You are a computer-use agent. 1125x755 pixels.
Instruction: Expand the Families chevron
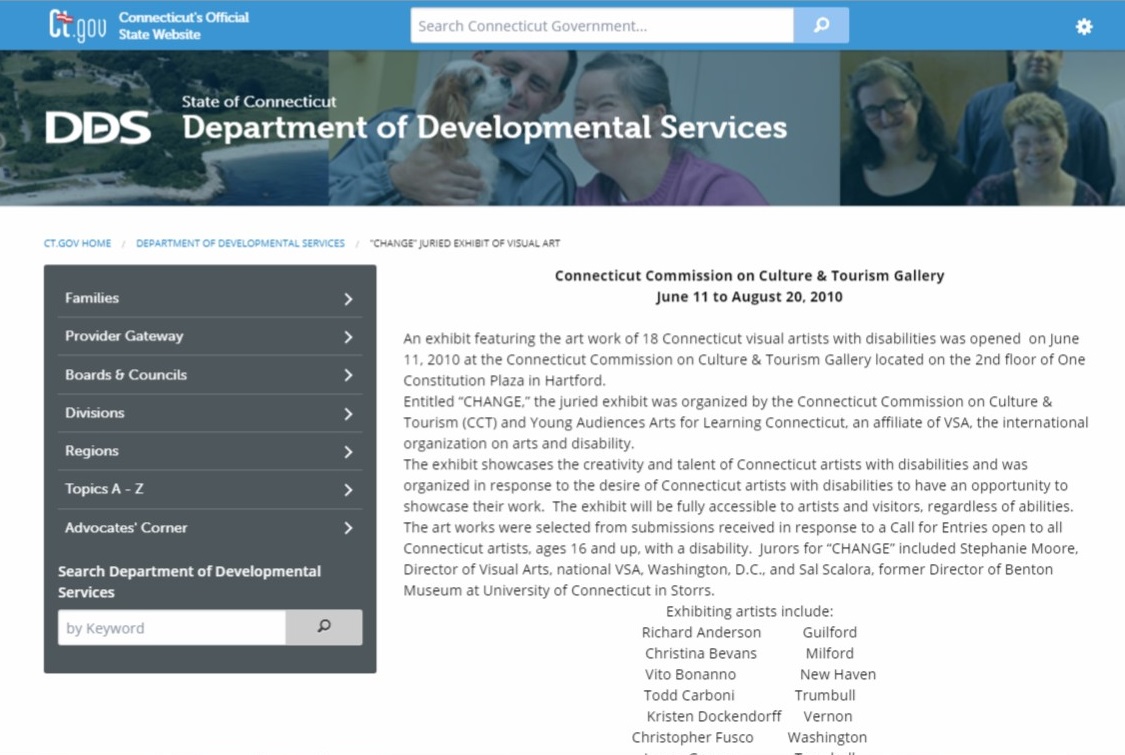pos(348,299)
